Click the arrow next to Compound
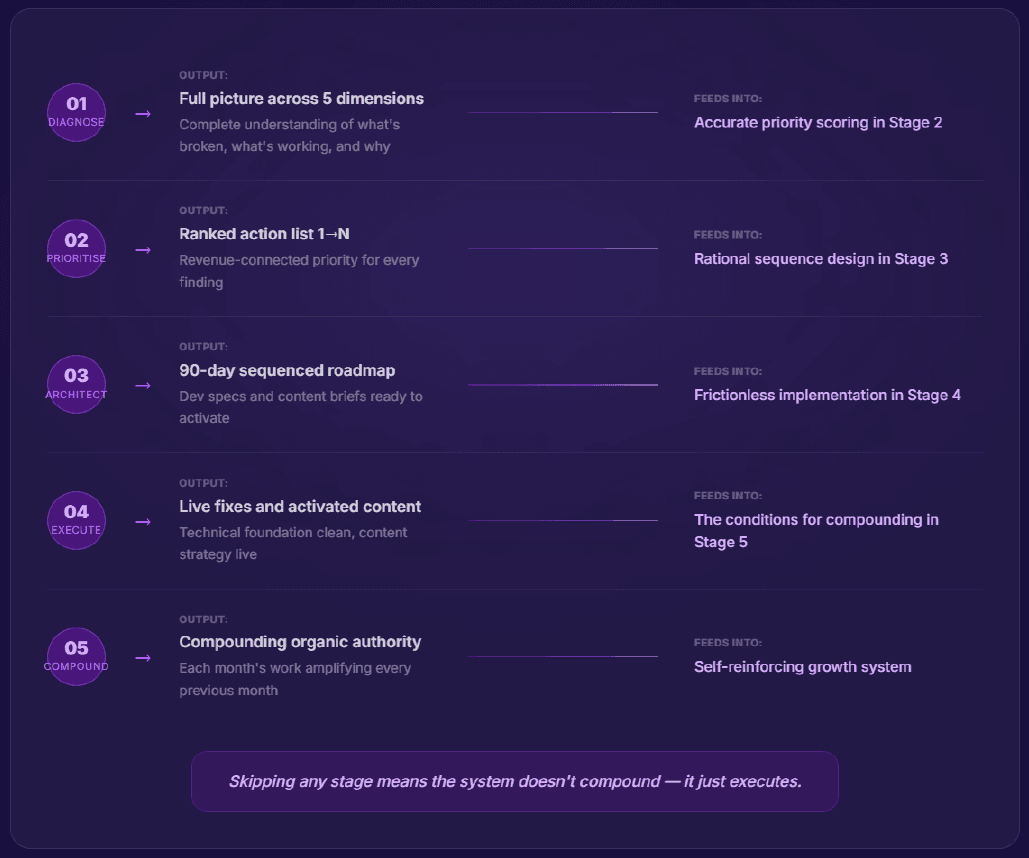 [143, 658]
